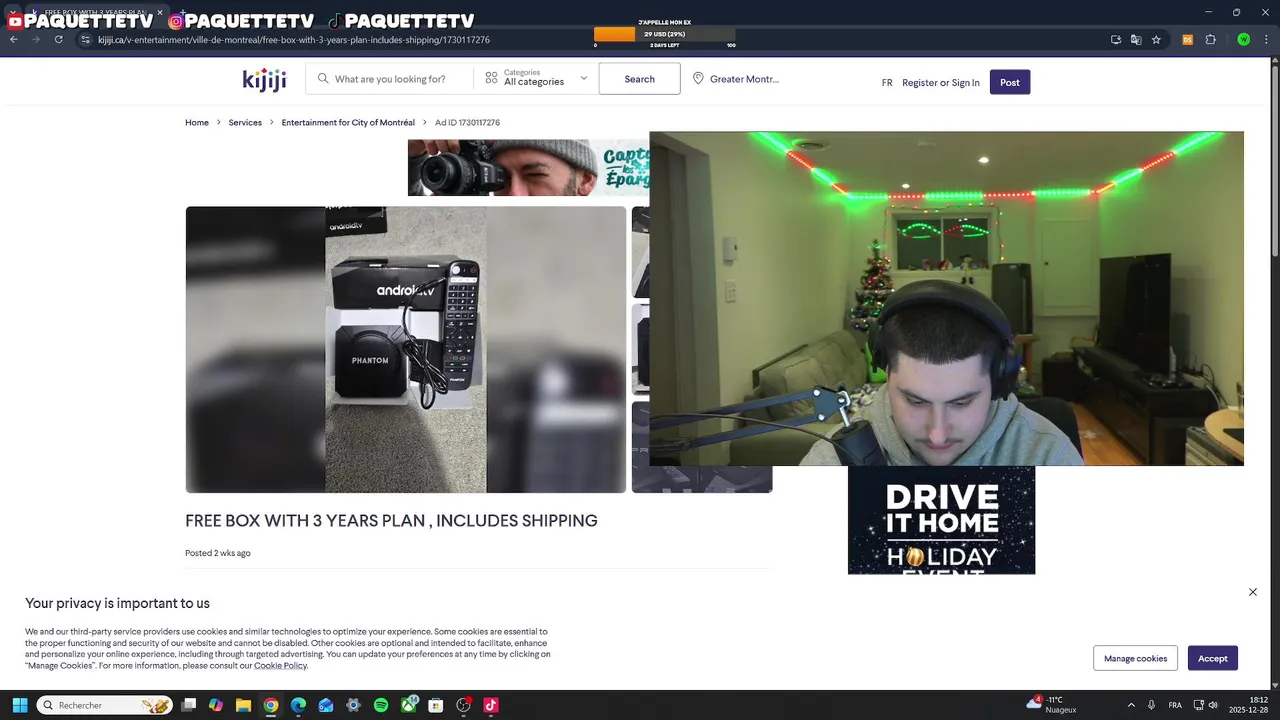
Task: Change location Greater Montréal
Action: click(736, 79)
